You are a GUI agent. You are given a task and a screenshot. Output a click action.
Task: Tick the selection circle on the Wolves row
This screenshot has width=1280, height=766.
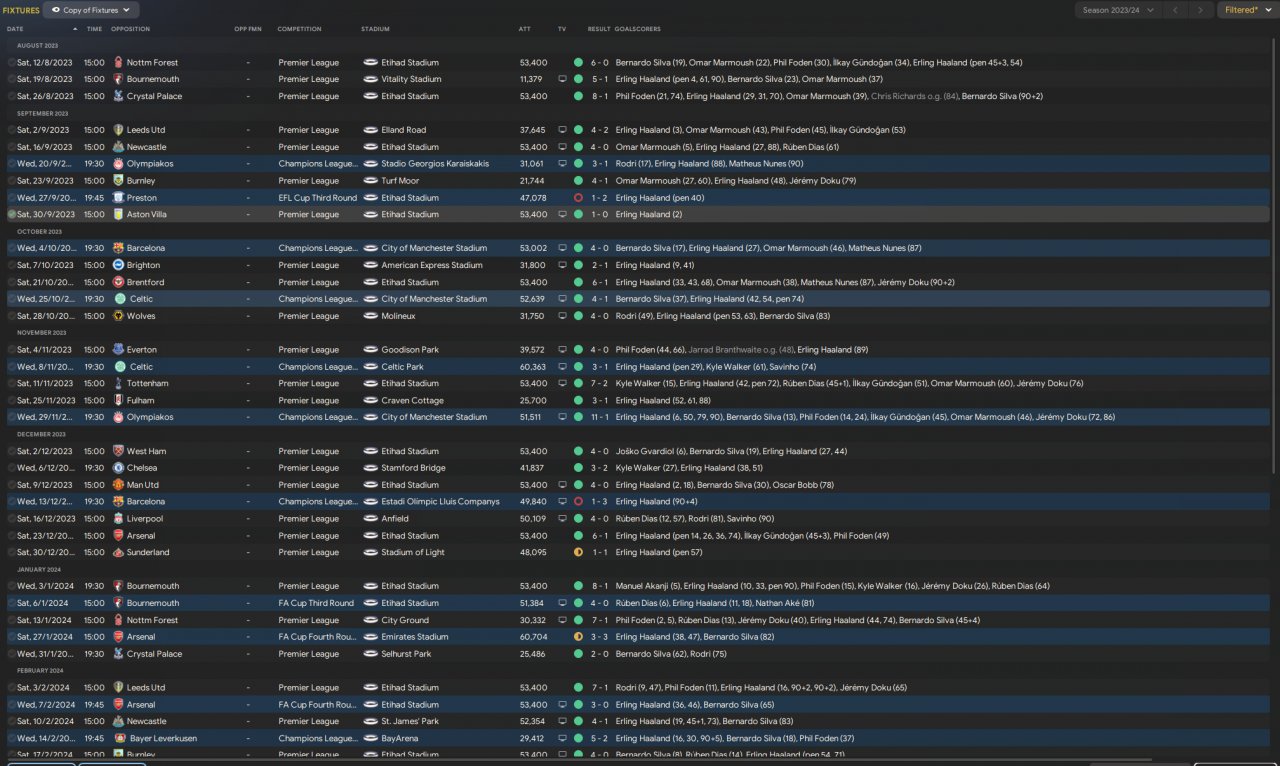12,316
